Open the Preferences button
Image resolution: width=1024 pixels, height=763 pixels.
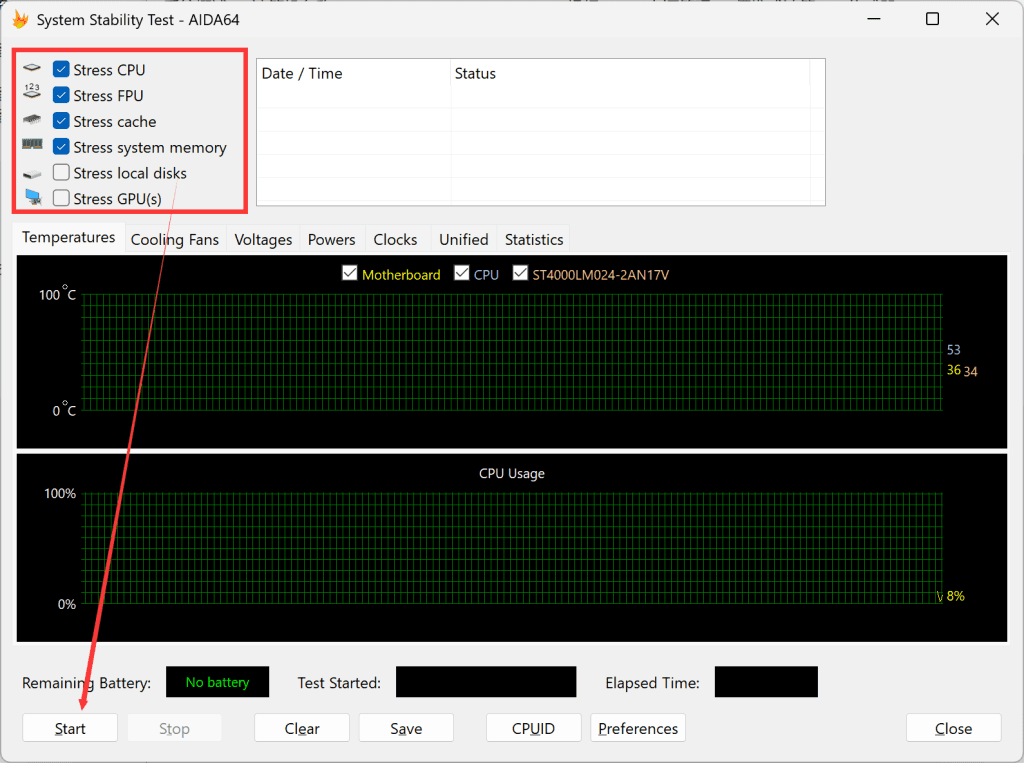638,728
